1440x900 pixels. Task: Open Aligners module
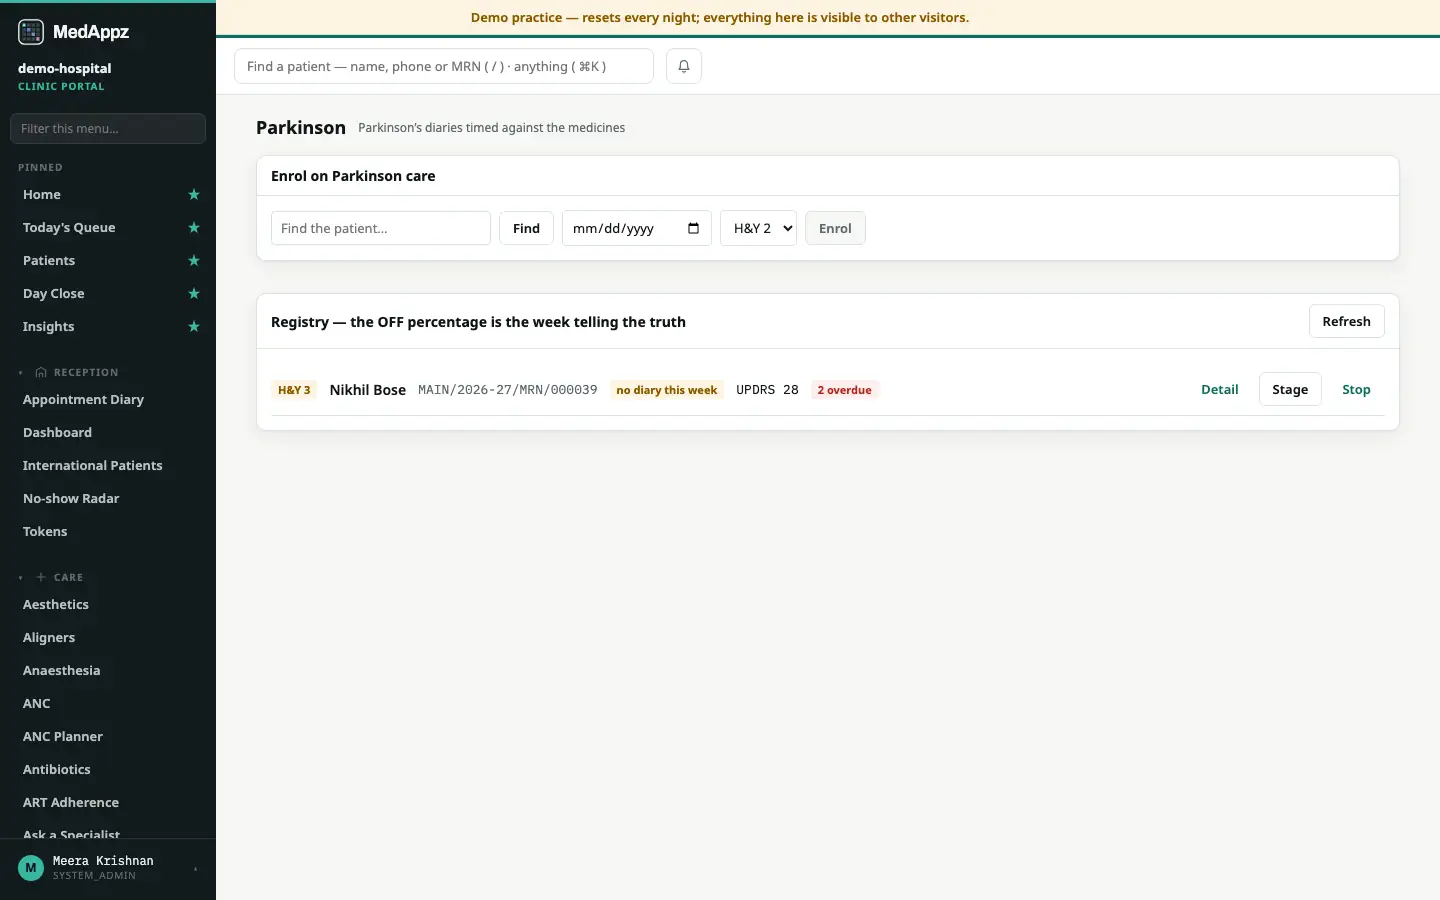tap(49, 638)
